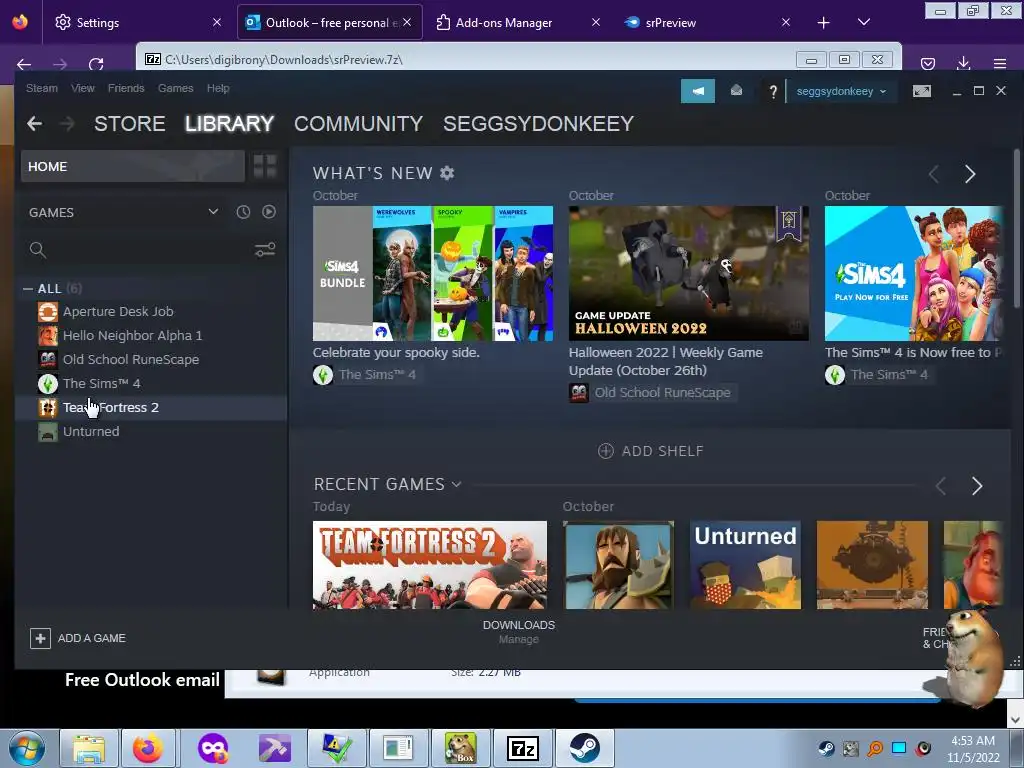
Task: Open DOWNLOADS Manage link
Action: 519,632
